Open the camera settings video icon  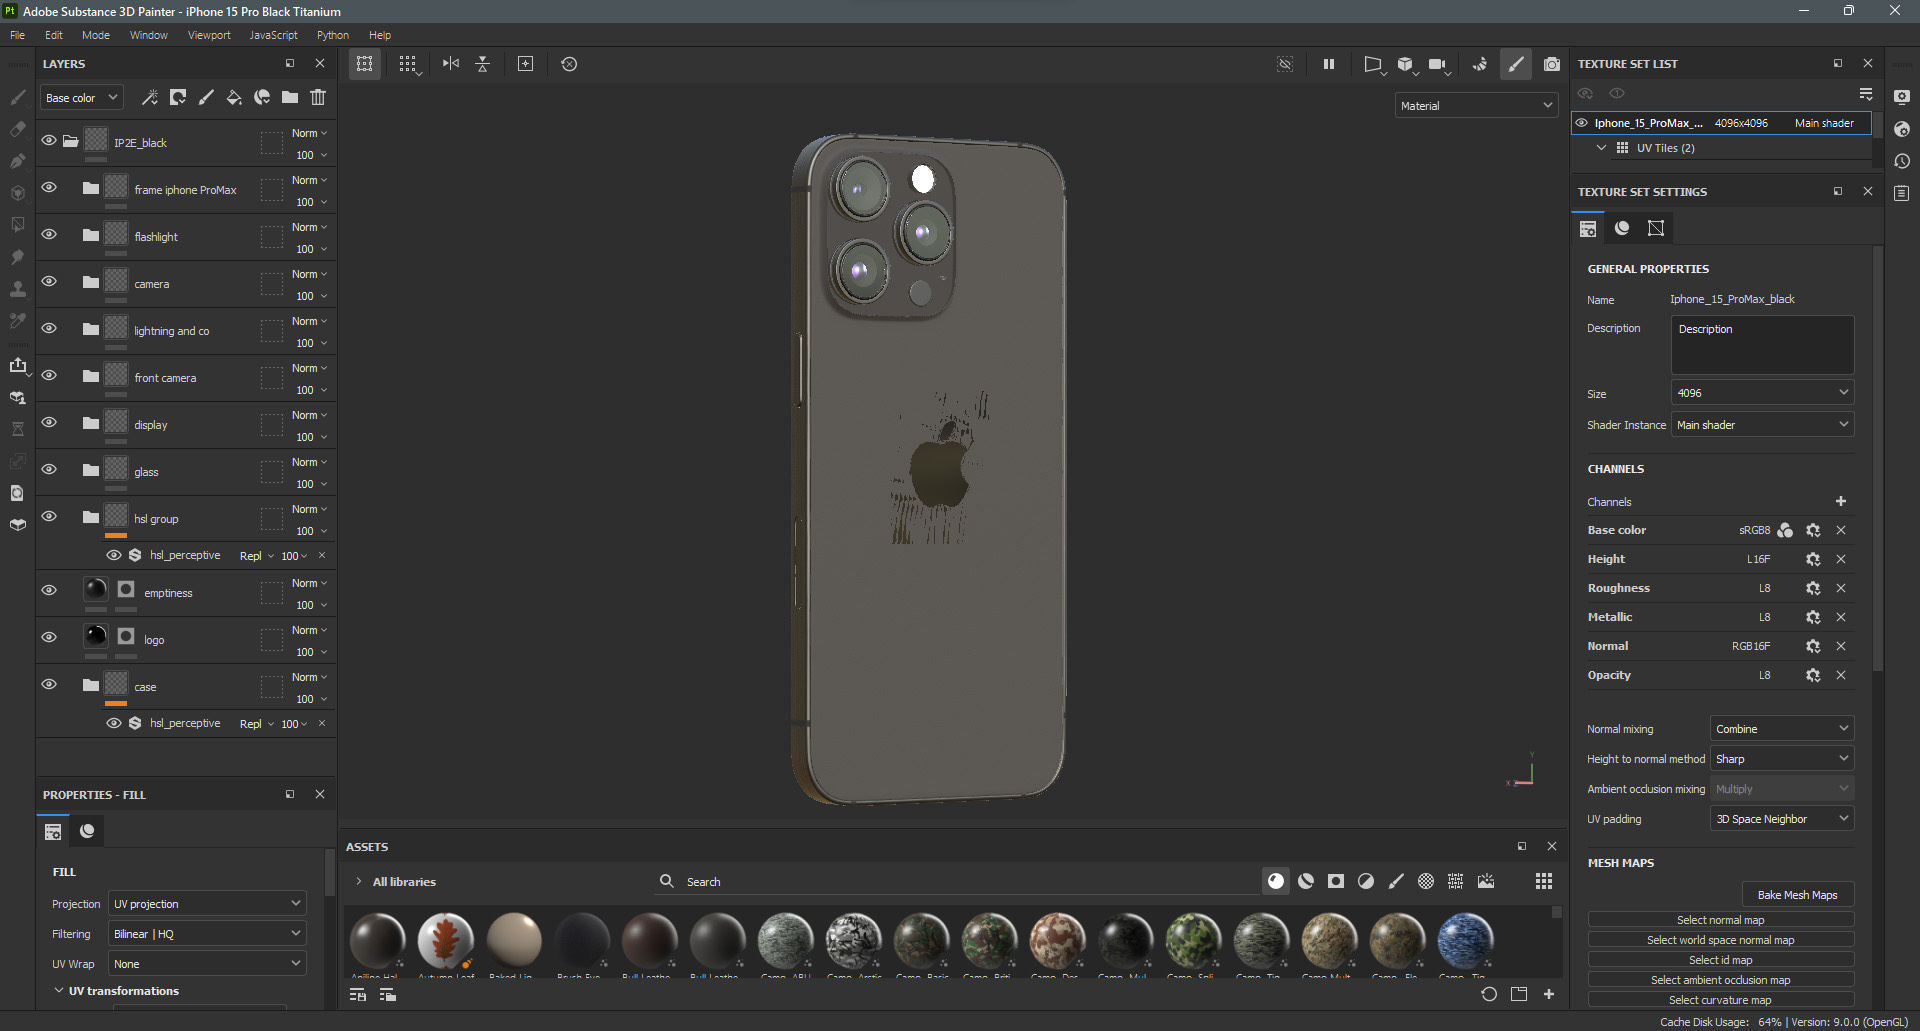click(x=1438, y=64)
